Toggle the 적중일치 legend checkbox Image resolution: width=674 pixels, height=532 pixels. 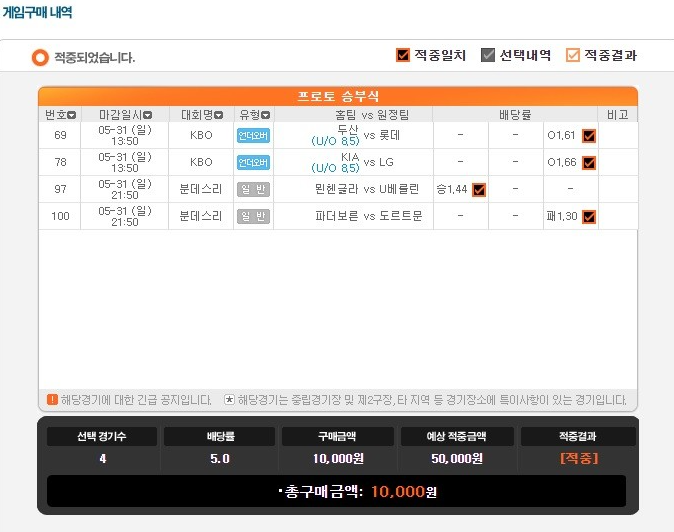tap(403, 55)
